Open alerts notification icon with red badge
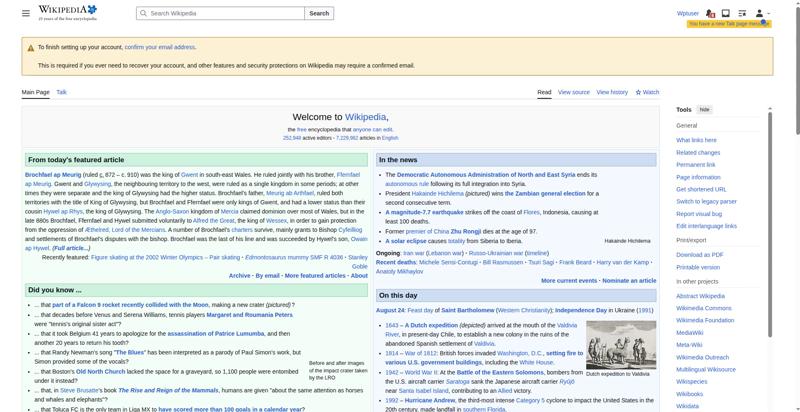Image resolution: width=800 pixels, height=412 pixels. 710,13
